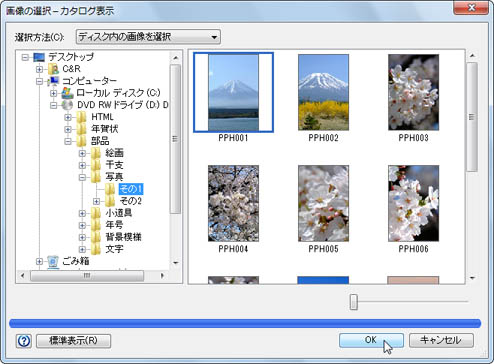494x364 pixels.
Task: Click the thumbnail size slider handle
Action: click(x=354, y=302)
